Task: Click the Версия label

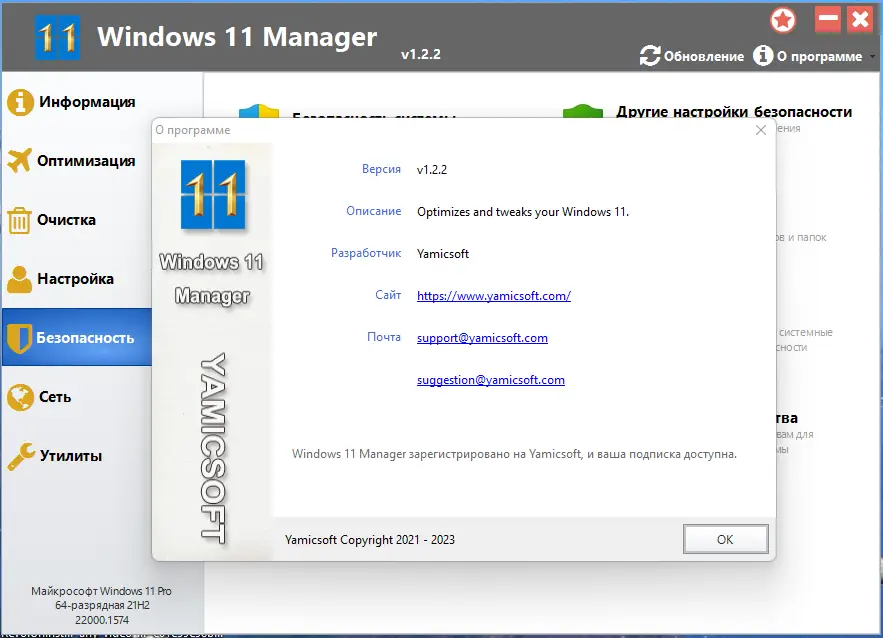Action: [381, 169]
